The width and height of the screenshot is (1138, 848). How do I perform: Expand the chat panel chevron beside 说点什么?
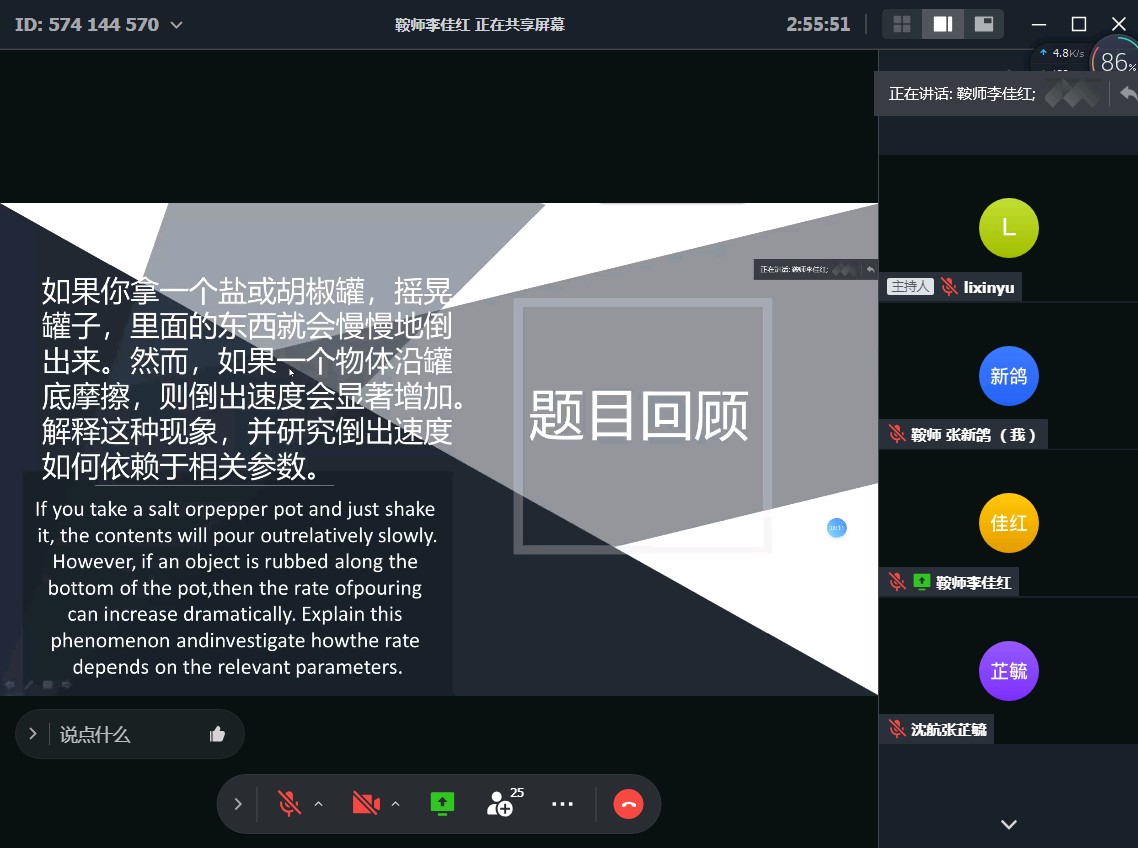(x=33, y=734)
